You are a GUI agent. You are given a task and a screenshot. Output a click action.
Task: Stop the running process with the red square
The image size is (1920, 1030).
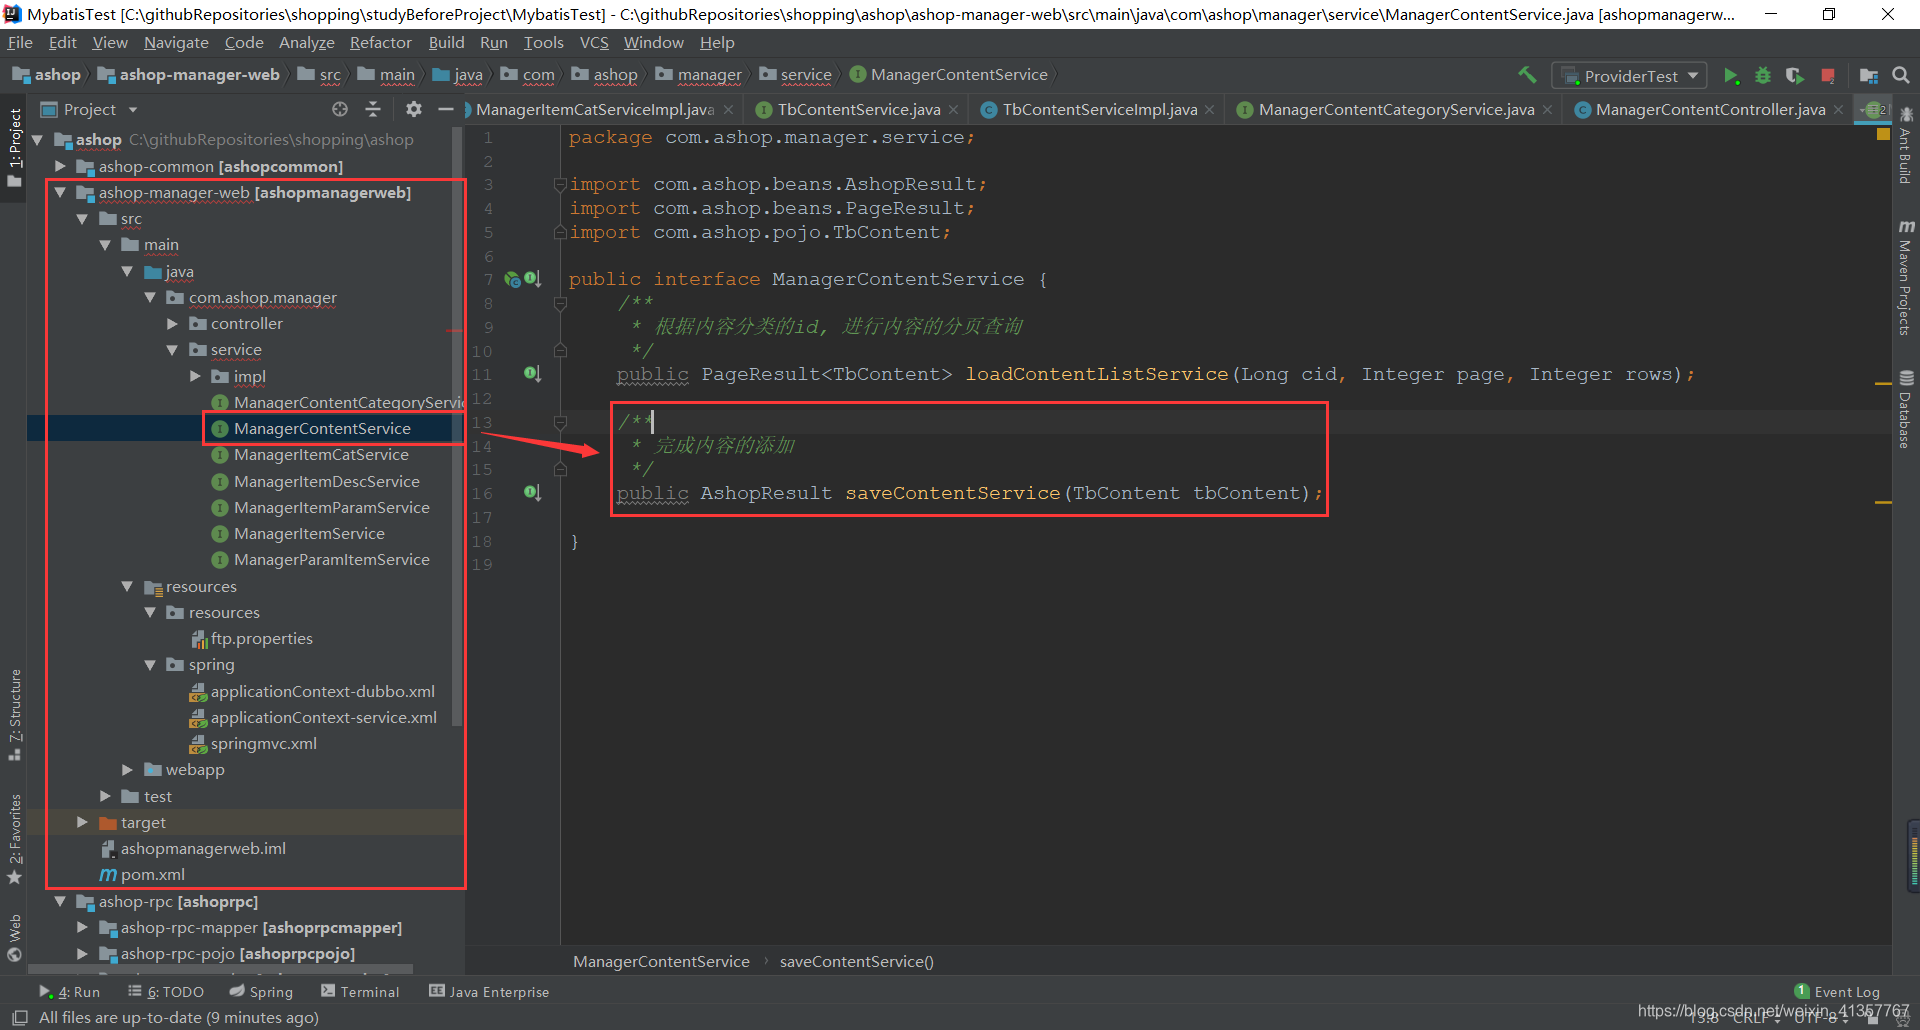click(1828, 76)
